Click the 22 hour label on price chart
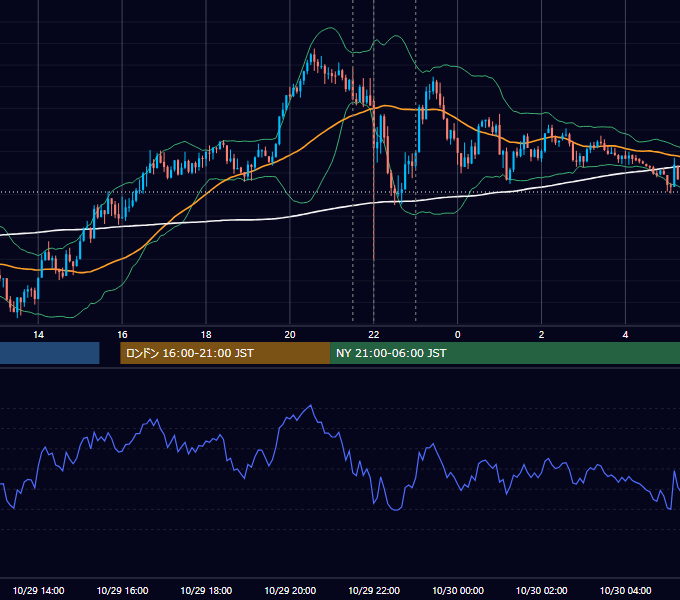680x600 pixels. click(373, 335)
